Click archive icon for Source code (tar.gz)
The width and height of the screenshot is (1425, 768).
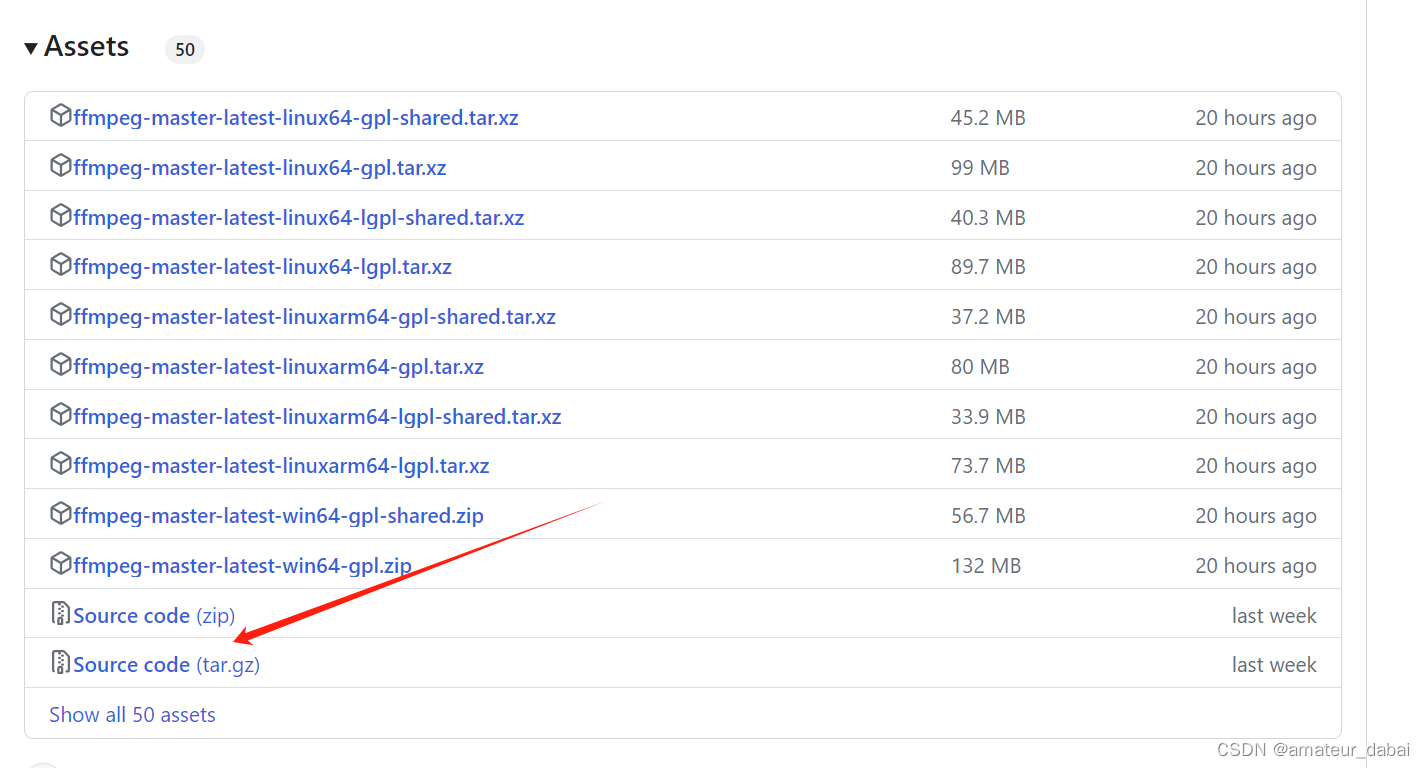pyautogui.click(x=61, y=663)
